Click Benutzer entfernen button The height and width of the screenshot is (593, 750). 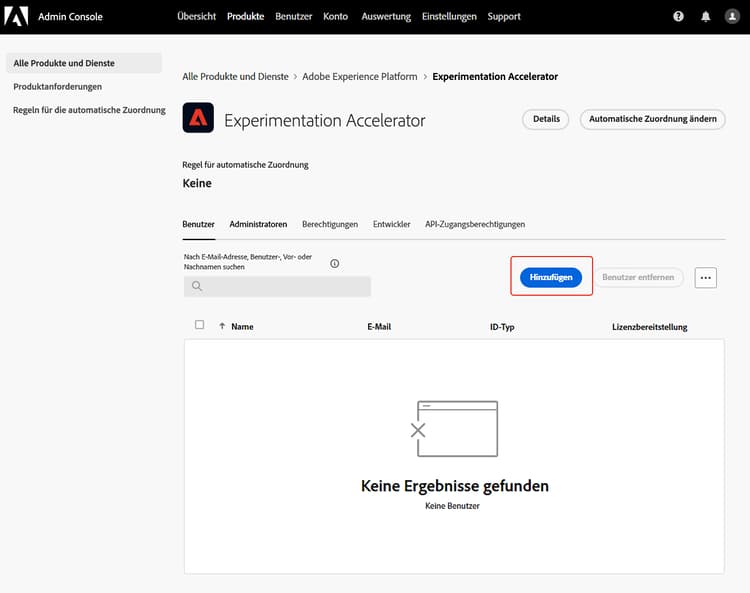tap(638, 277)
